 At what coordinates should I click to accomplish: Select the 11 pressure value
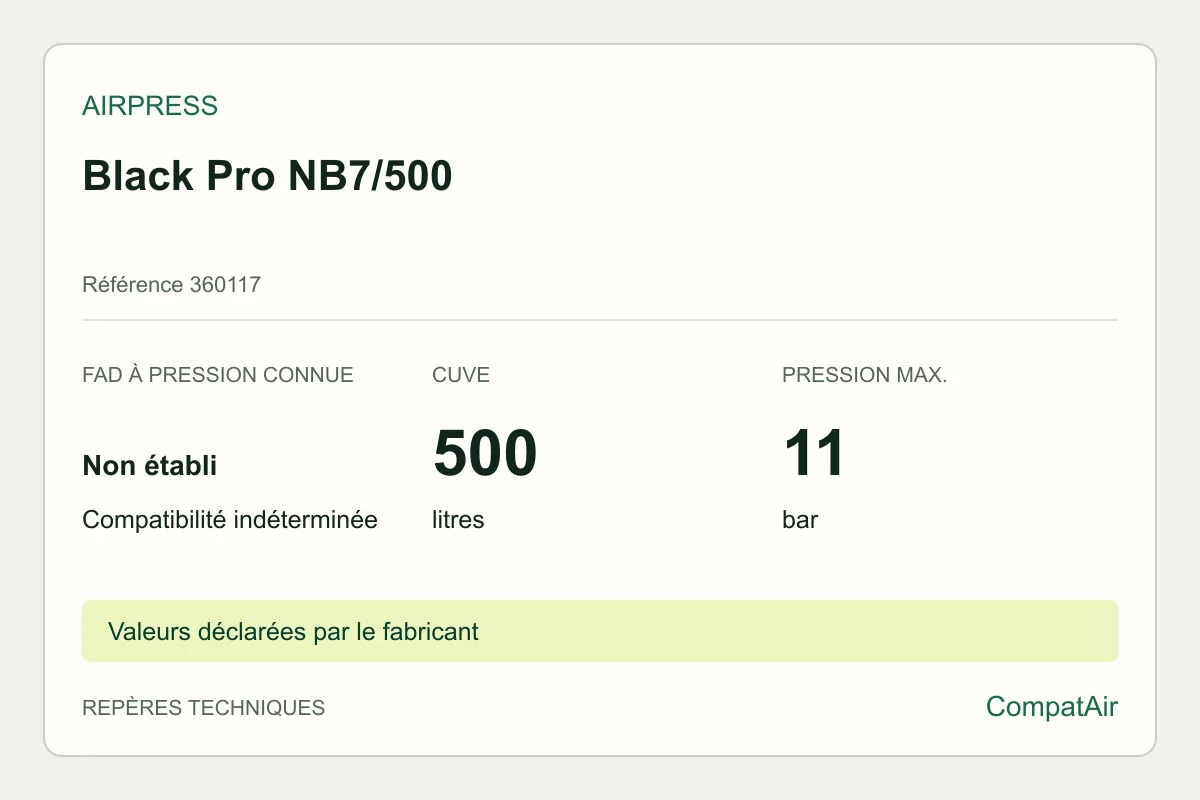(x=814, y=453)
